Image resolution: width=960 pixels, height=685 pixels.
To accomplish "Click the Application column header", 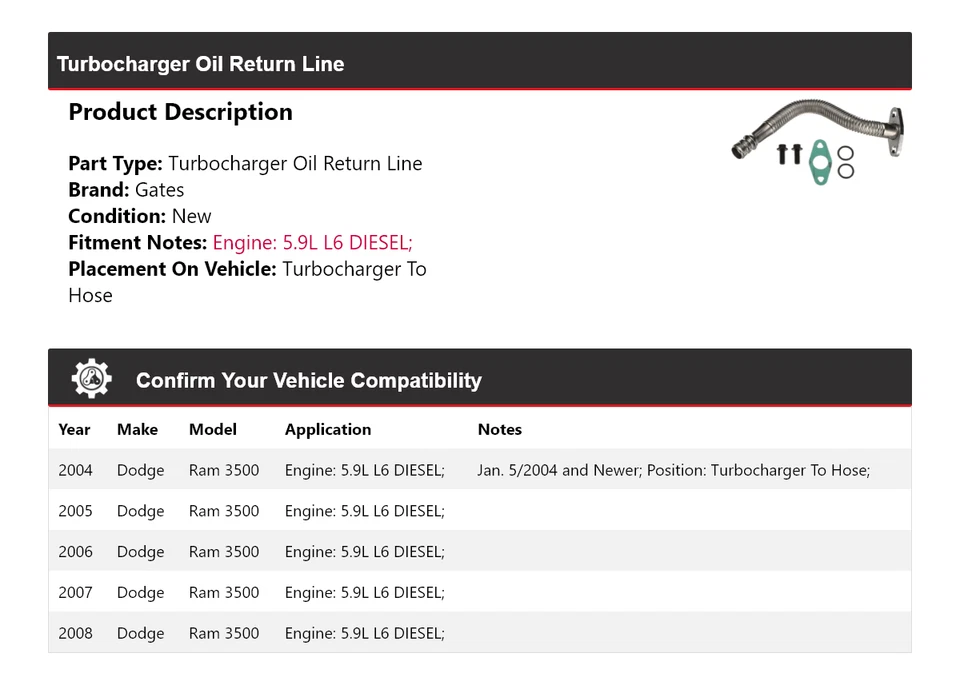I will click(328, 429).
